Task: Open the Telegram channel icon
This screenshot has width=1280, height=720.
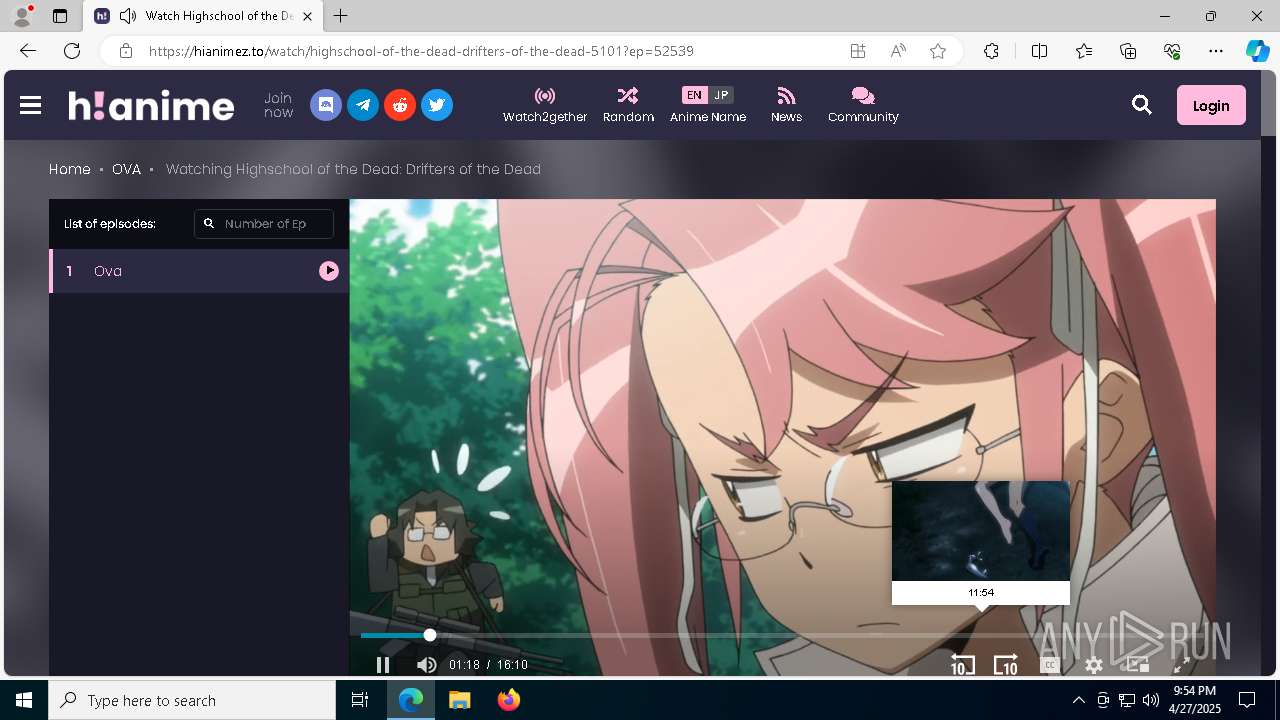Action: point(363,105)
